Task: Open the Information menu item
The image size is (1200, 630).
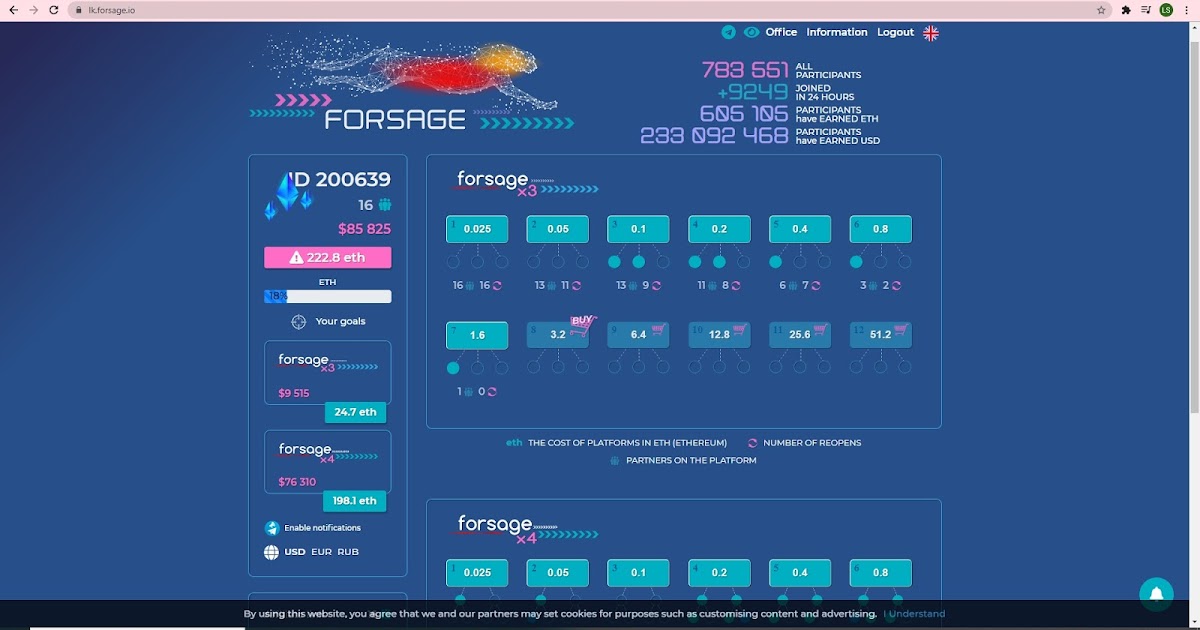Action: point(837,32)
